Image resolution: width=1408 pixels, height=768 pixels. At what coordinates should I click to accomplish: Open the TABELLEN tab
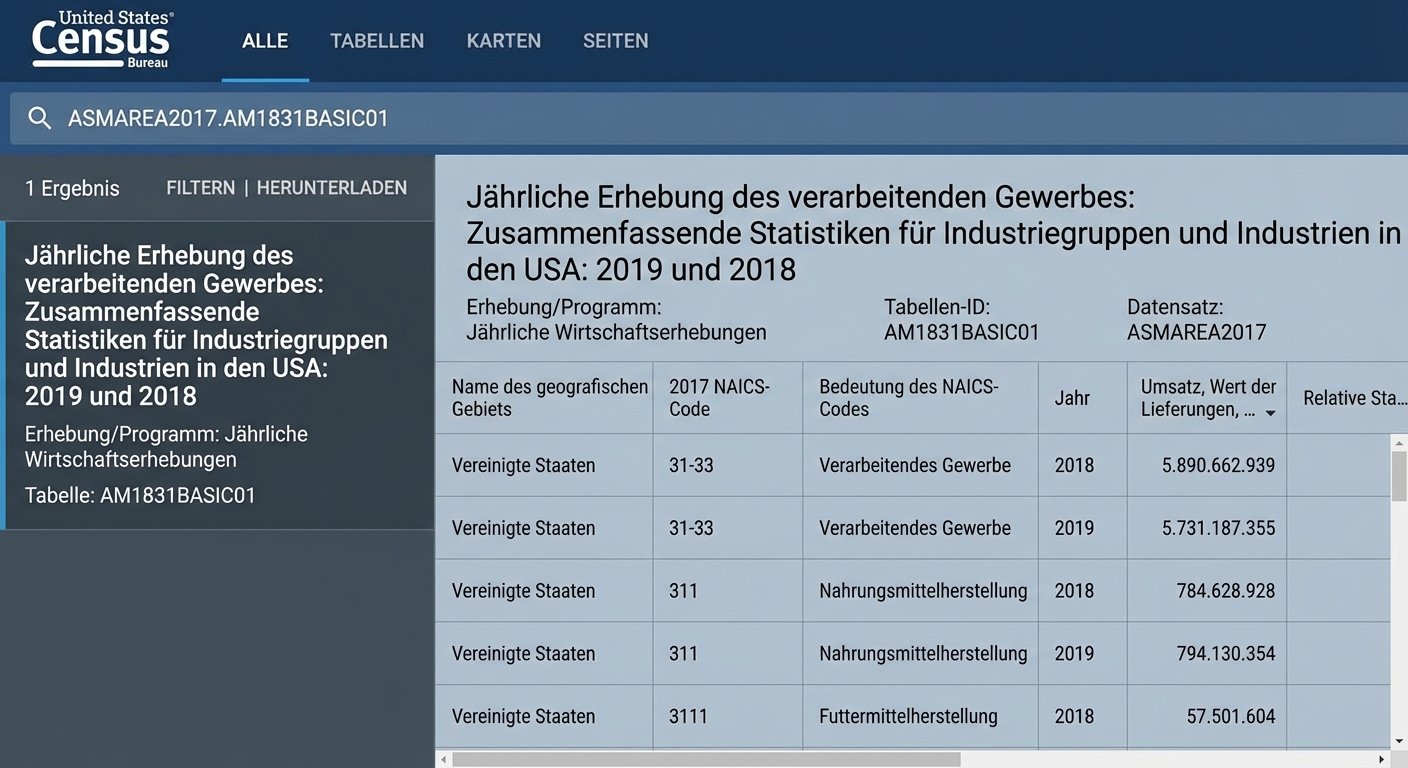coord(377,41)
